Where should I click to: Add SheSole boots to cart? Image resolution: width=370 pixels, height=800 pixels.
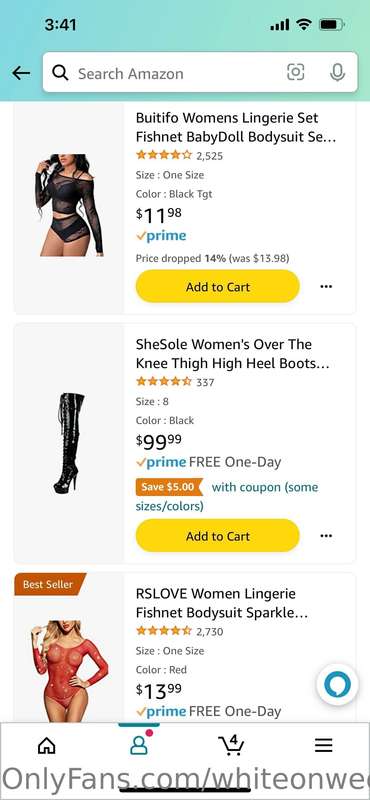(x=217, y=536)
